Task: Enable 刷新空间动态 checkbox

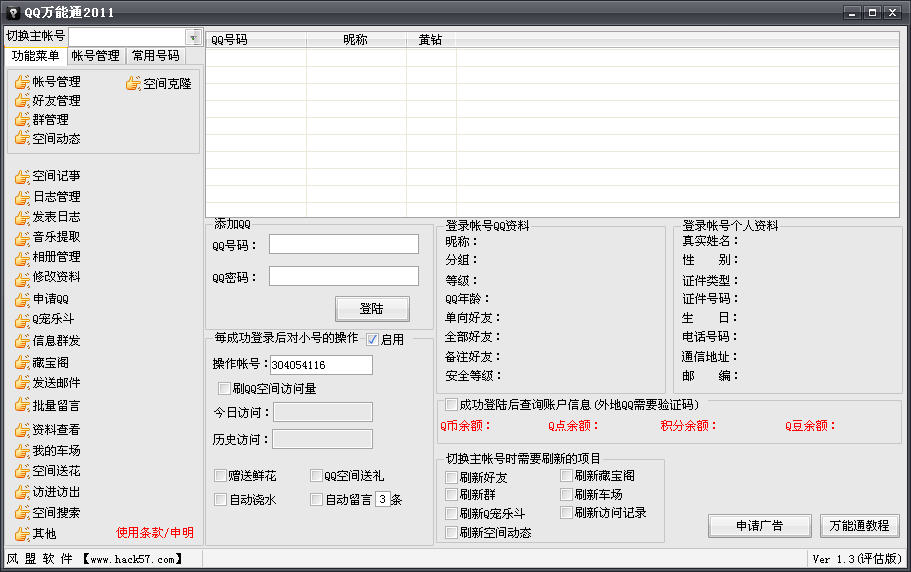Action: tap(451, 532)
